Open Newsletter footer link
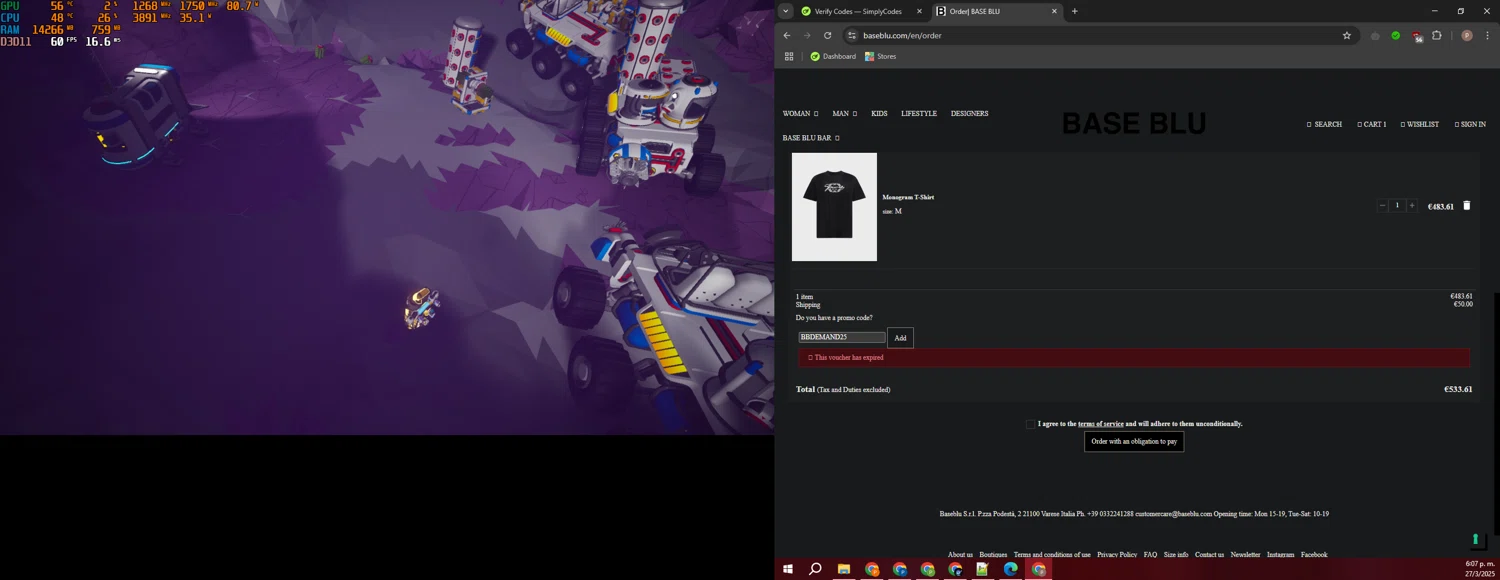 tap(1245, 555)
